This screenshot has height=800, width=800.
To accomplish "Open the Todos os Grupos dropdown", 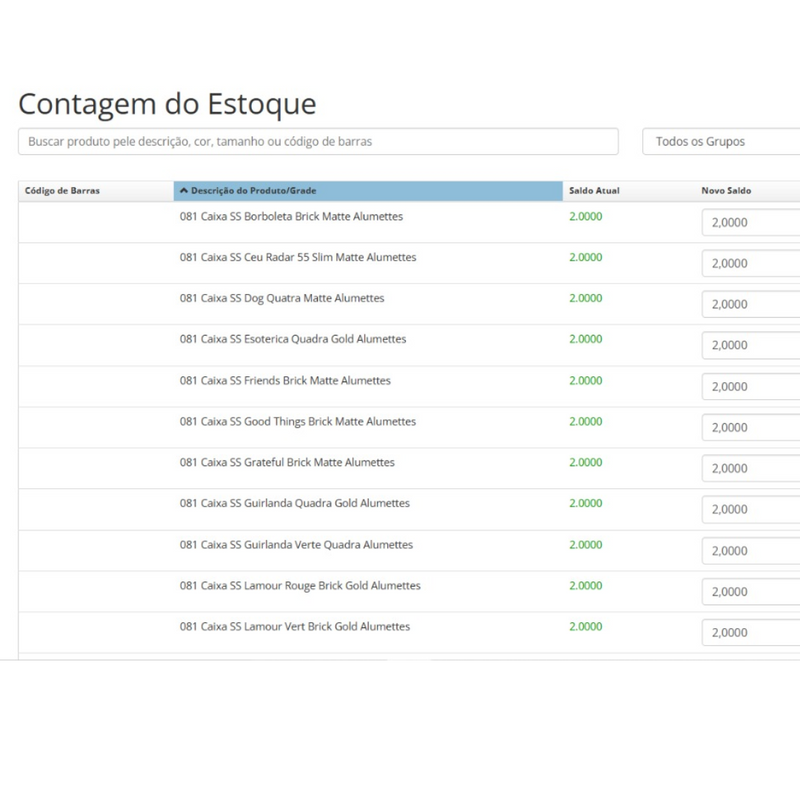I will pos(720,142).
